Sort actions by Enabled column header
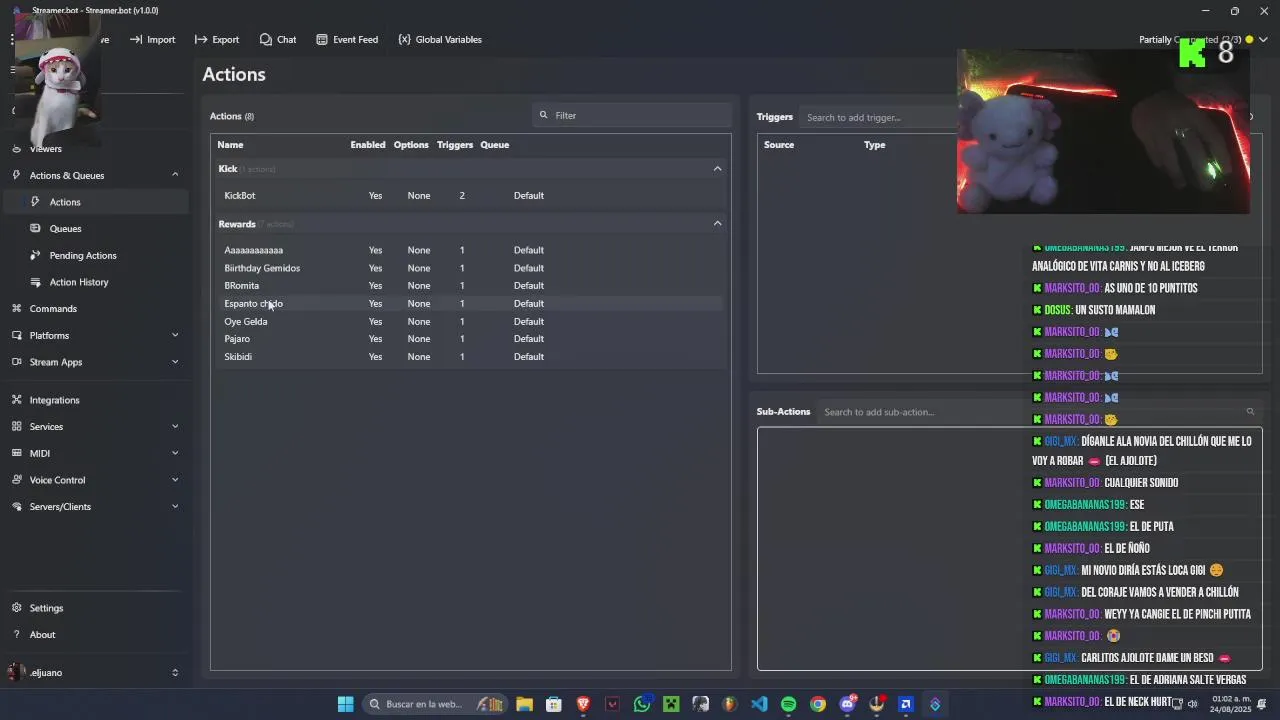 click(x=368, y=145)
